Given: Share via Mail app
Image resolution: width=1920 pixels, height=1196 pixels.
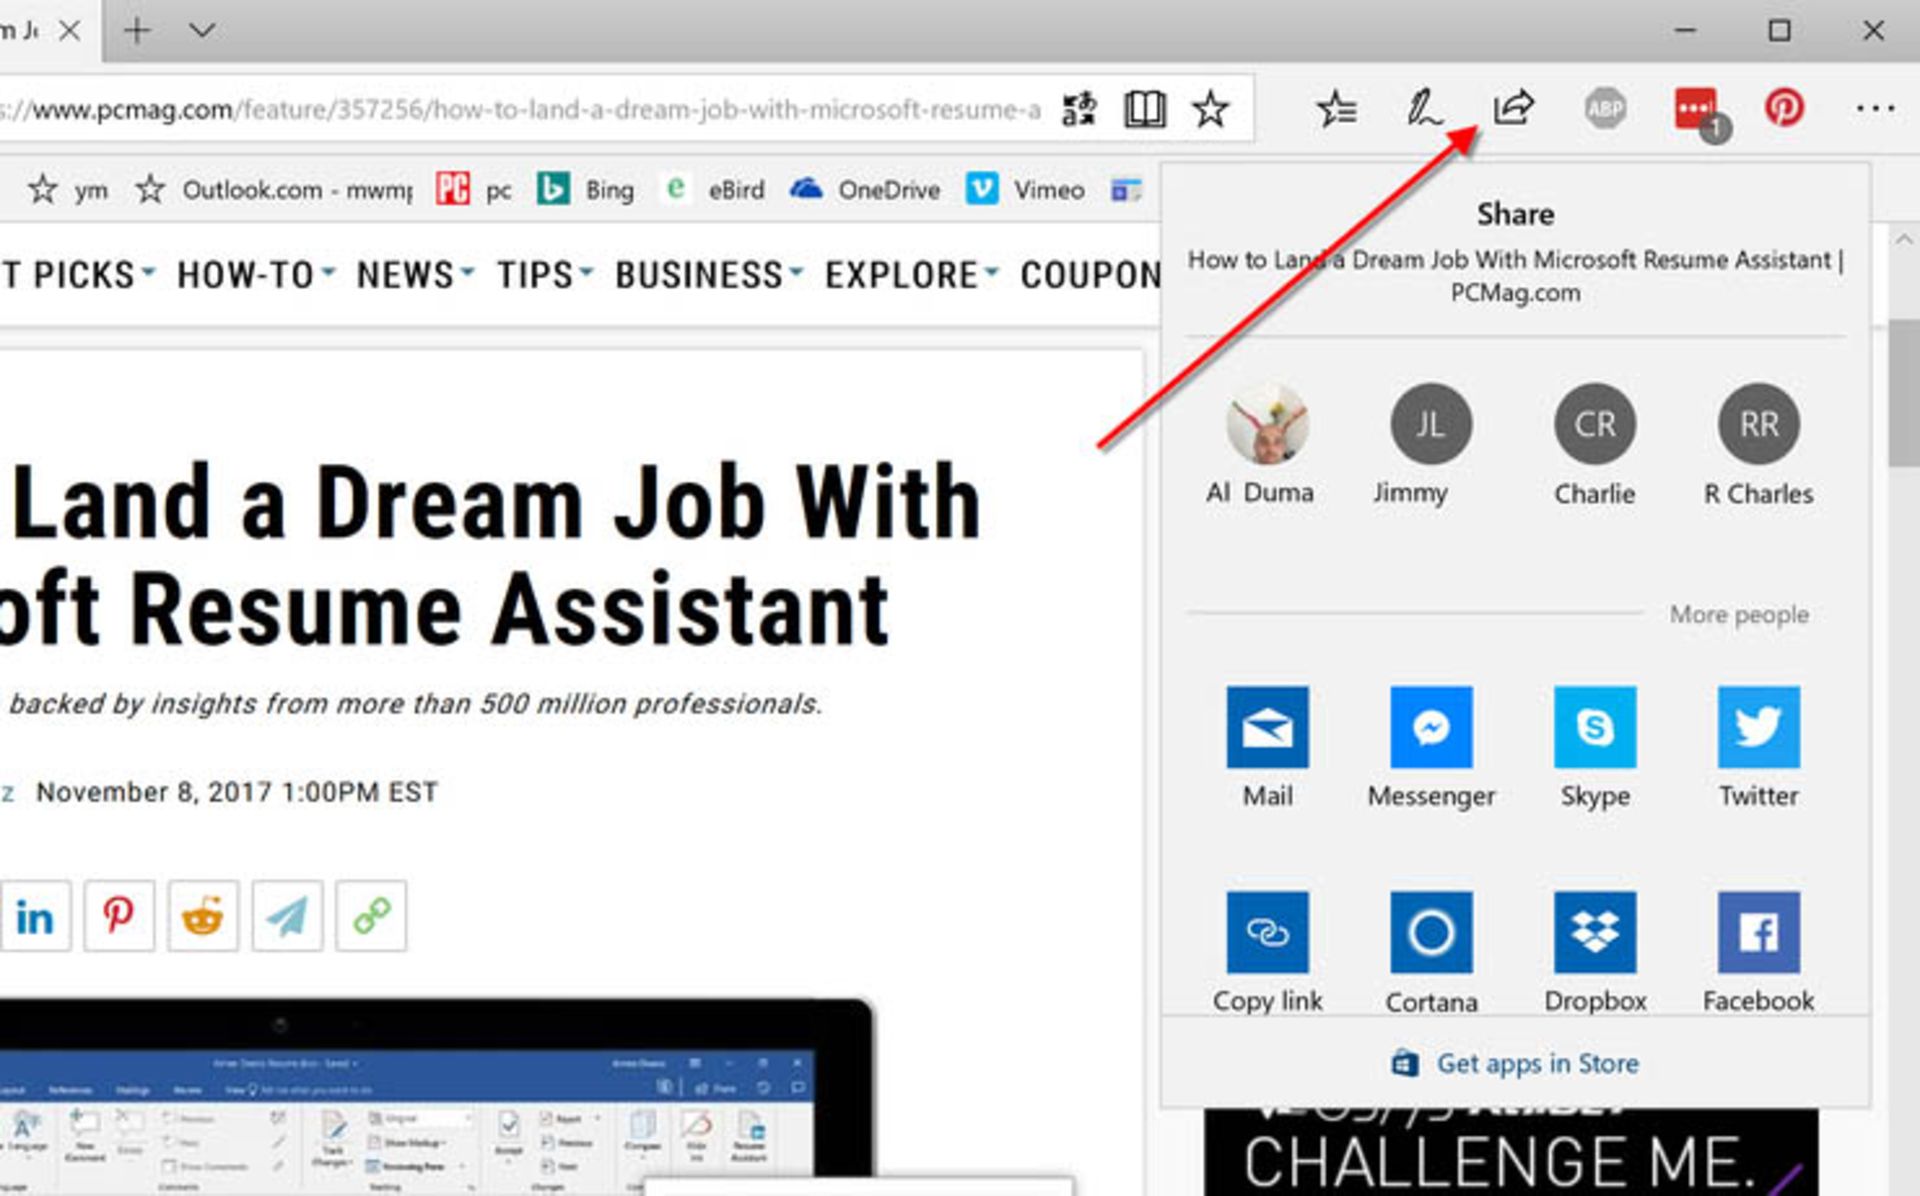Looking at the screenshot, I should pos(1267,746).
